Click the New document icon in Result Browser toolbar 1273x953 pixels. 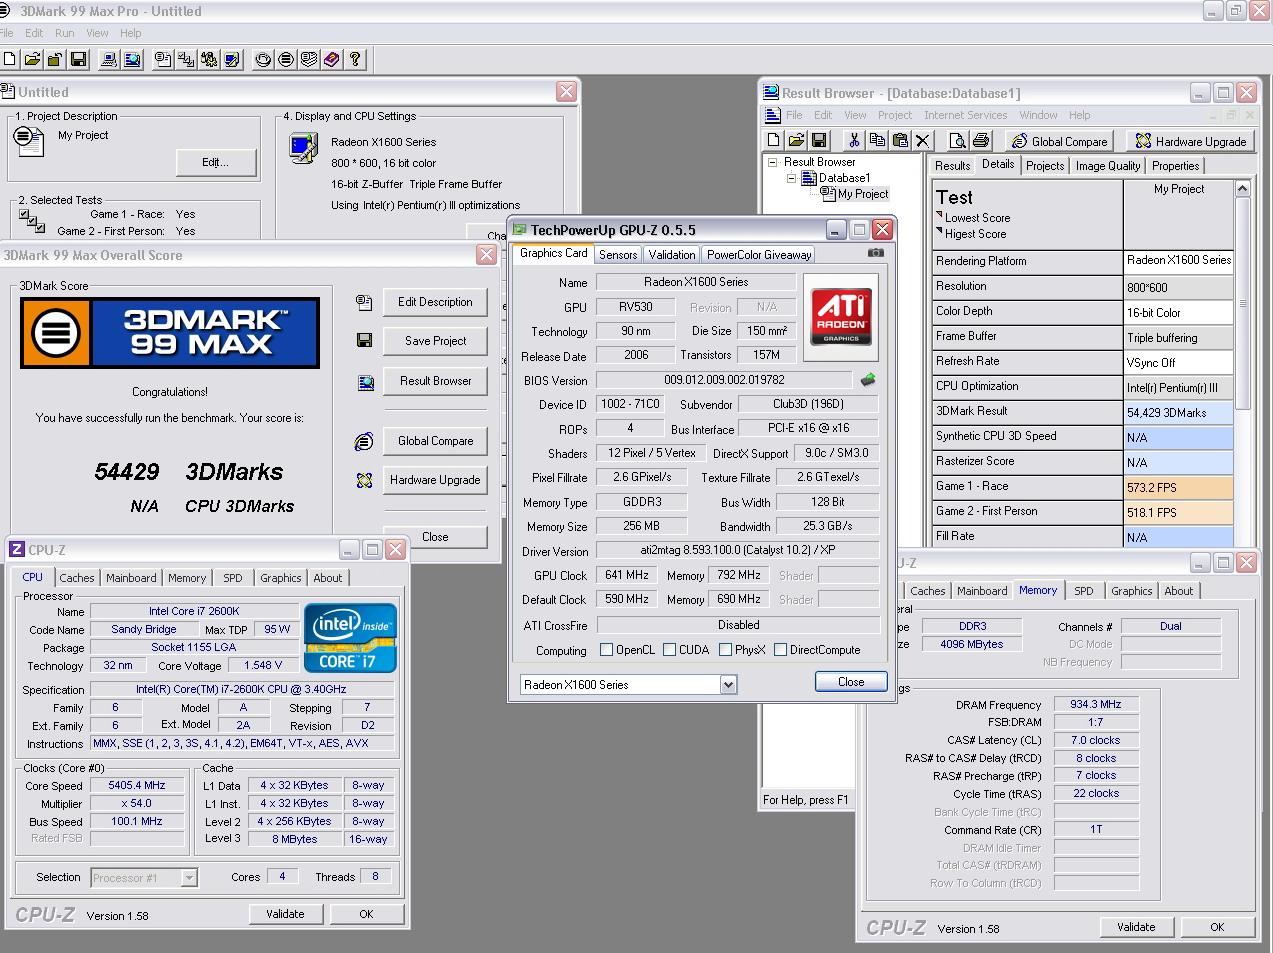point(773,141)
